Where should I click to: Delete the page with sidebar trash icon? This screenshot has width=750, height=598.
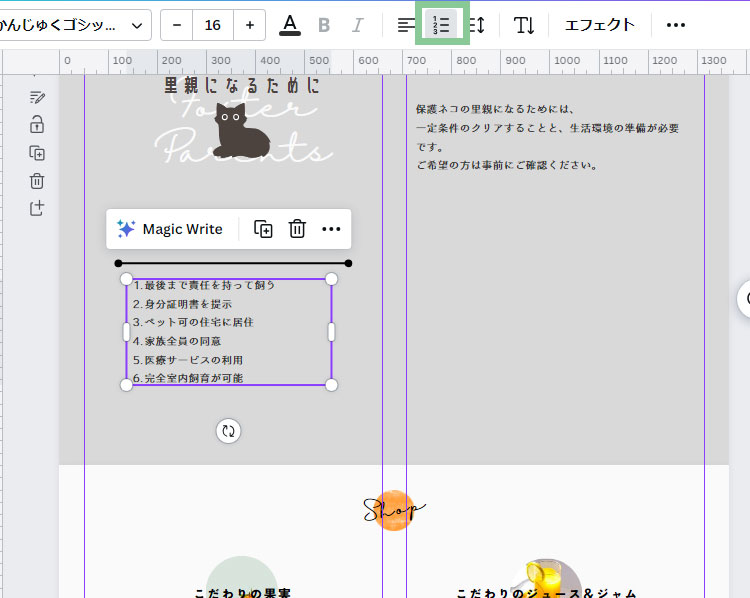37,181
